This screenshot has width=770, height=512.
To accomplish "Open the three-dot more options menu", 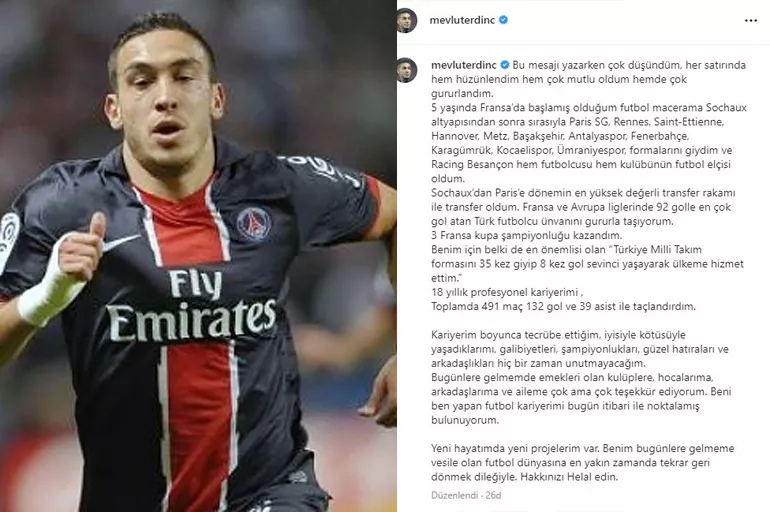I will [x=750, y=21].
